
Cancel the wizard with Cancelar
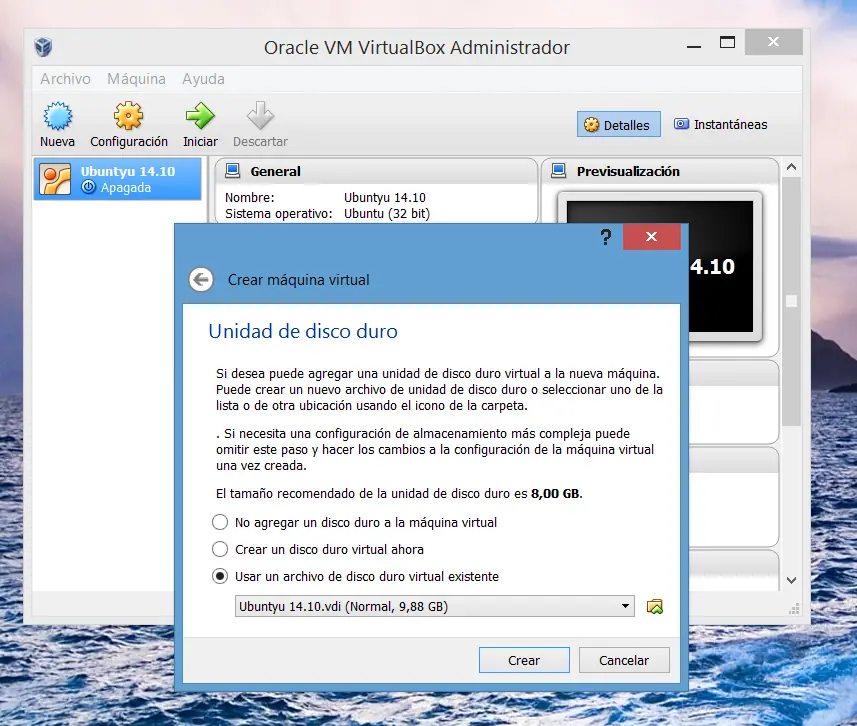tap(623, 660)
